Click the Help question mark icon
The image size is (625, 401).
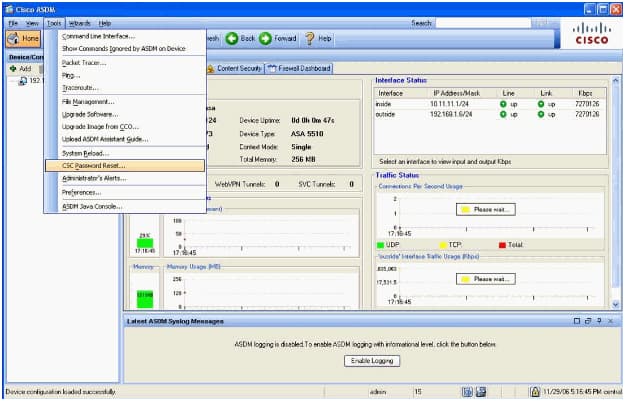pos(310,39)
